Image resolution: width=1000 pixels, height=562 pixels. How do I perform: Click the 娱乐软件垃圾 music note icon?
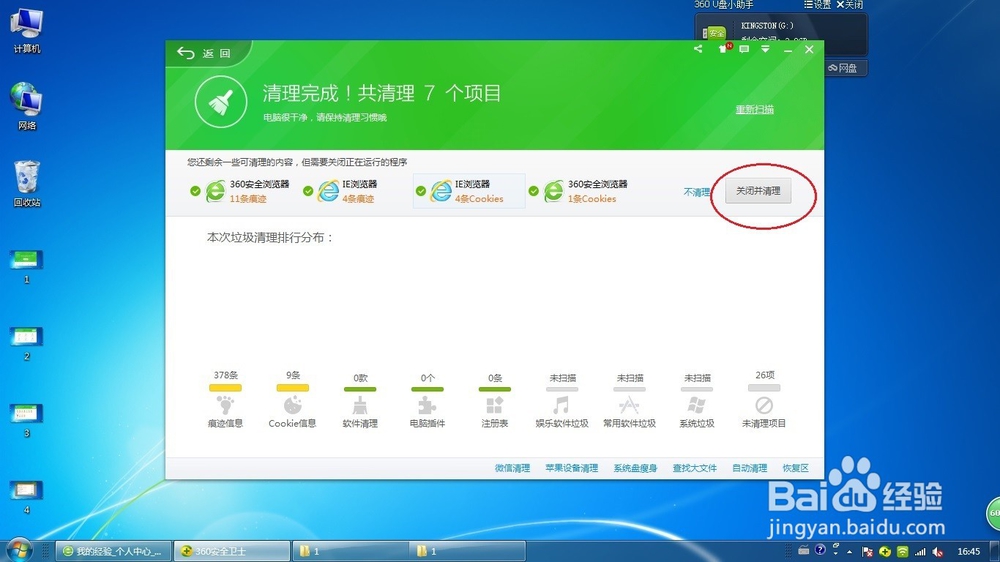(562, 405)
